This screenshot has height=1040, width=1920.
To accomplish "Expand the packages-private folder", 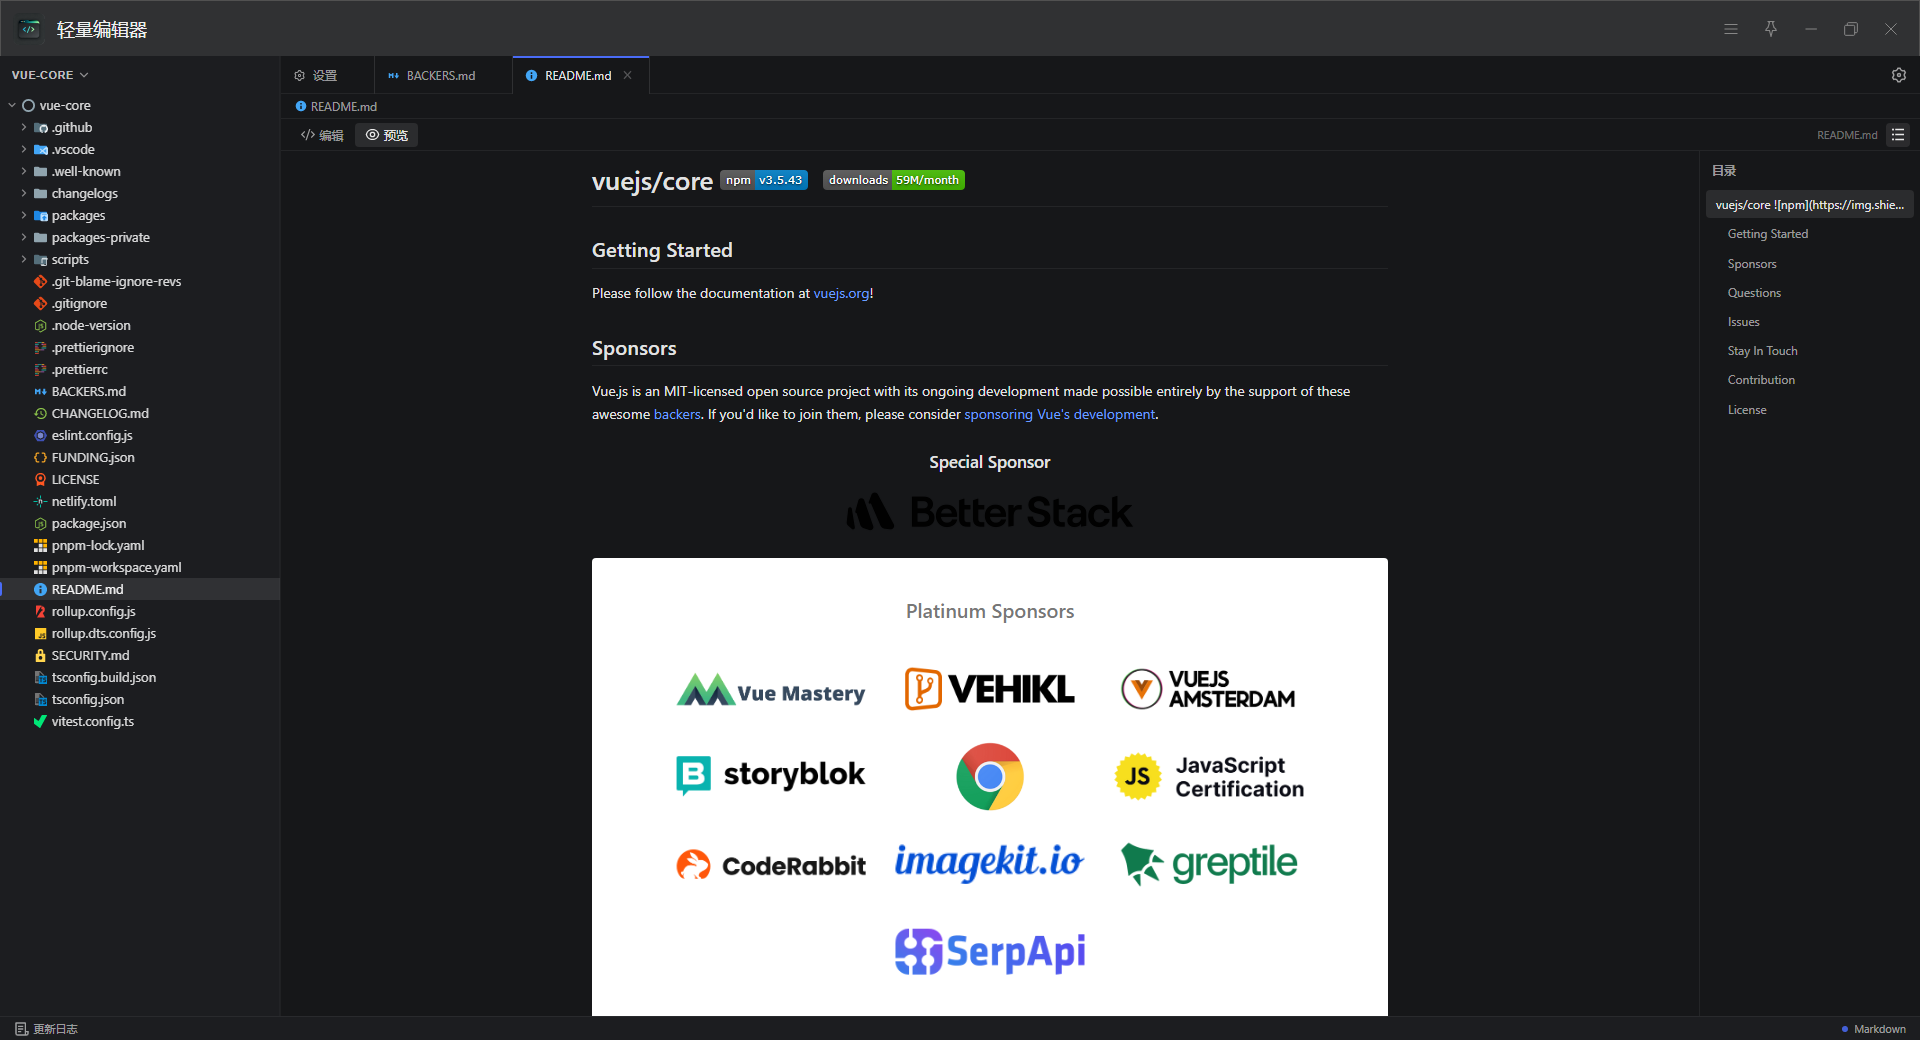I will point(24,237).
